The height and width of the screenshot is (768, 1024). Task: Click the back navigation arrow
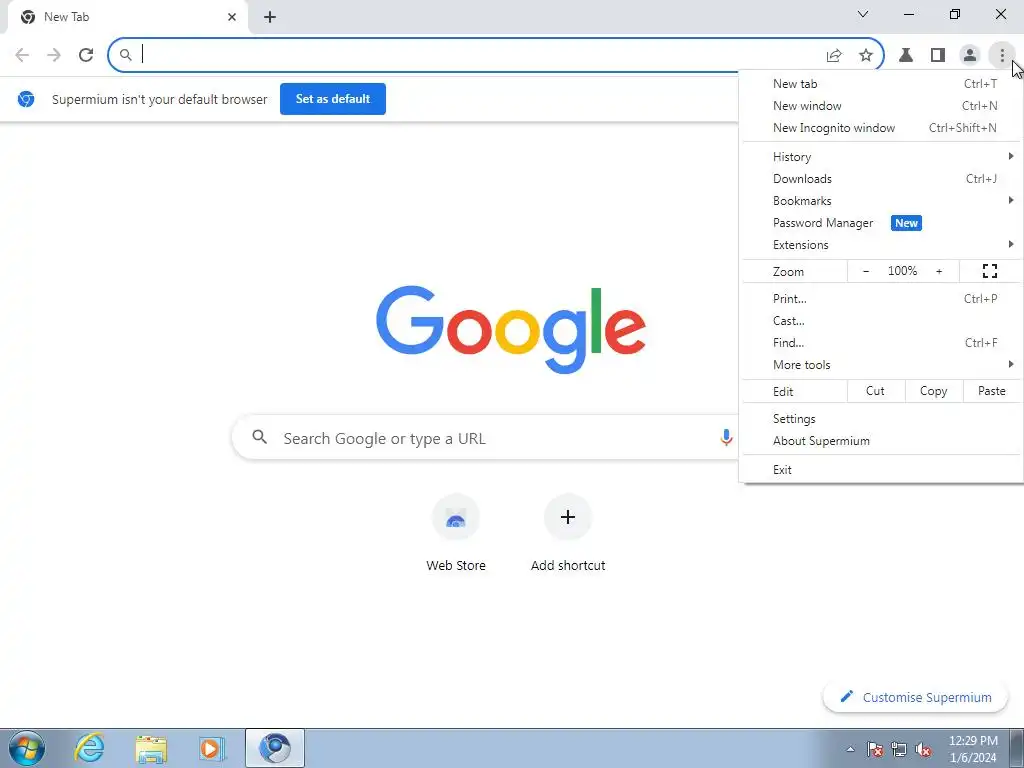[x=22, y=55]
